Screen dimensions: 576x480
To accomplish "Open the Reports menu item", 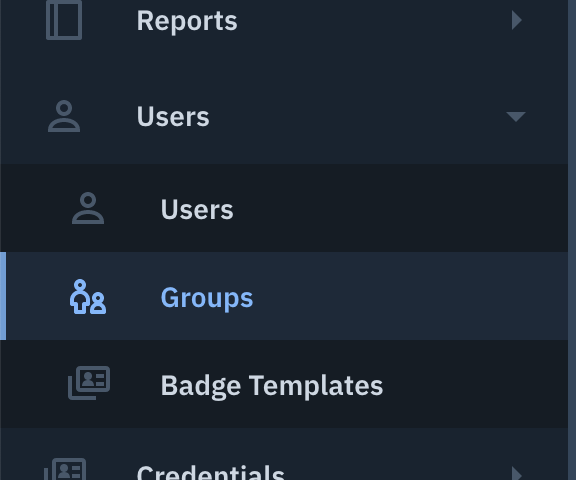I will pyautogui.click(x=187, y=21).
